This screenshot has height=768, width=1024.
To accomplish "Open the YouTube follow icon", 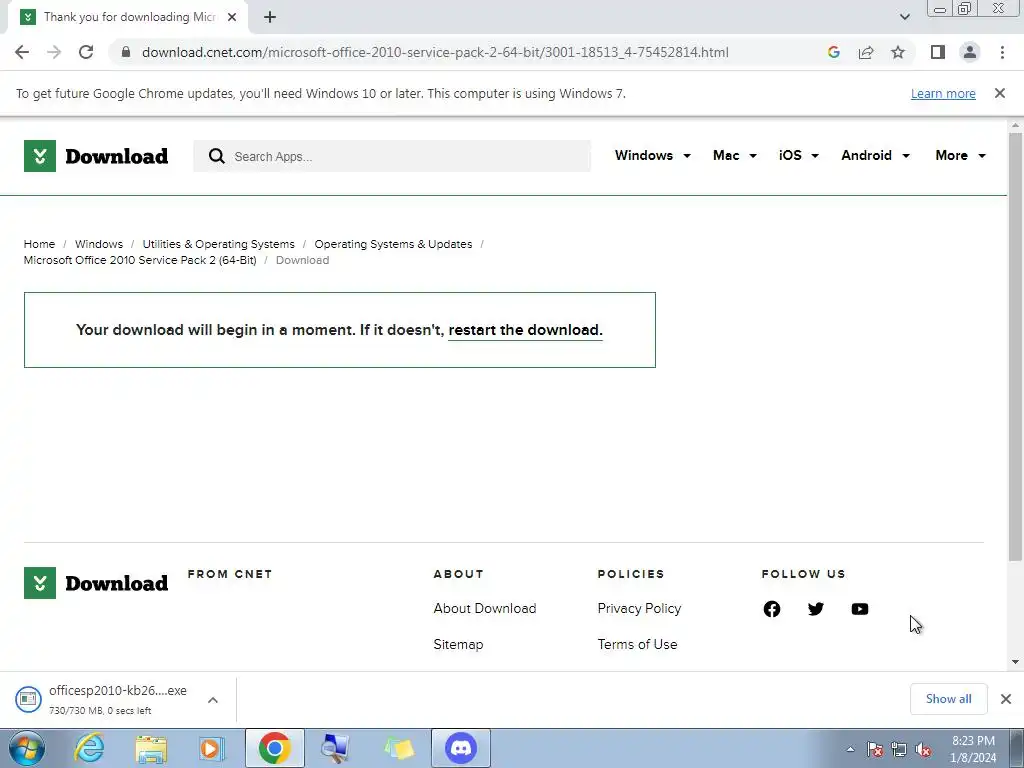I will 859,609.
